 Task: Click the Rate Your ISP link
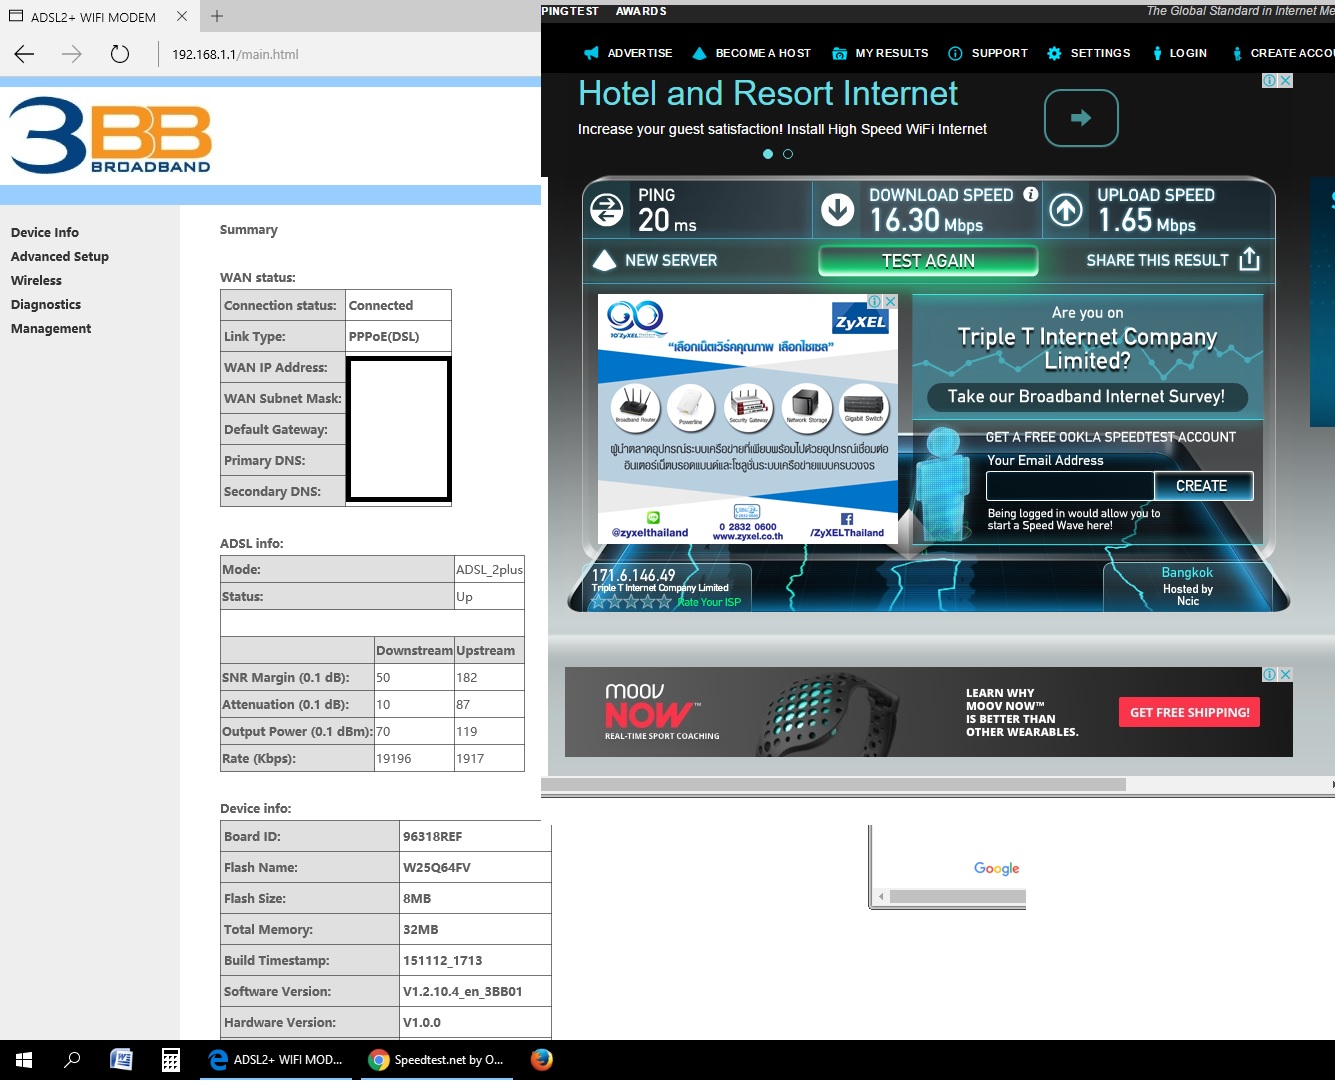coord(709,602)
